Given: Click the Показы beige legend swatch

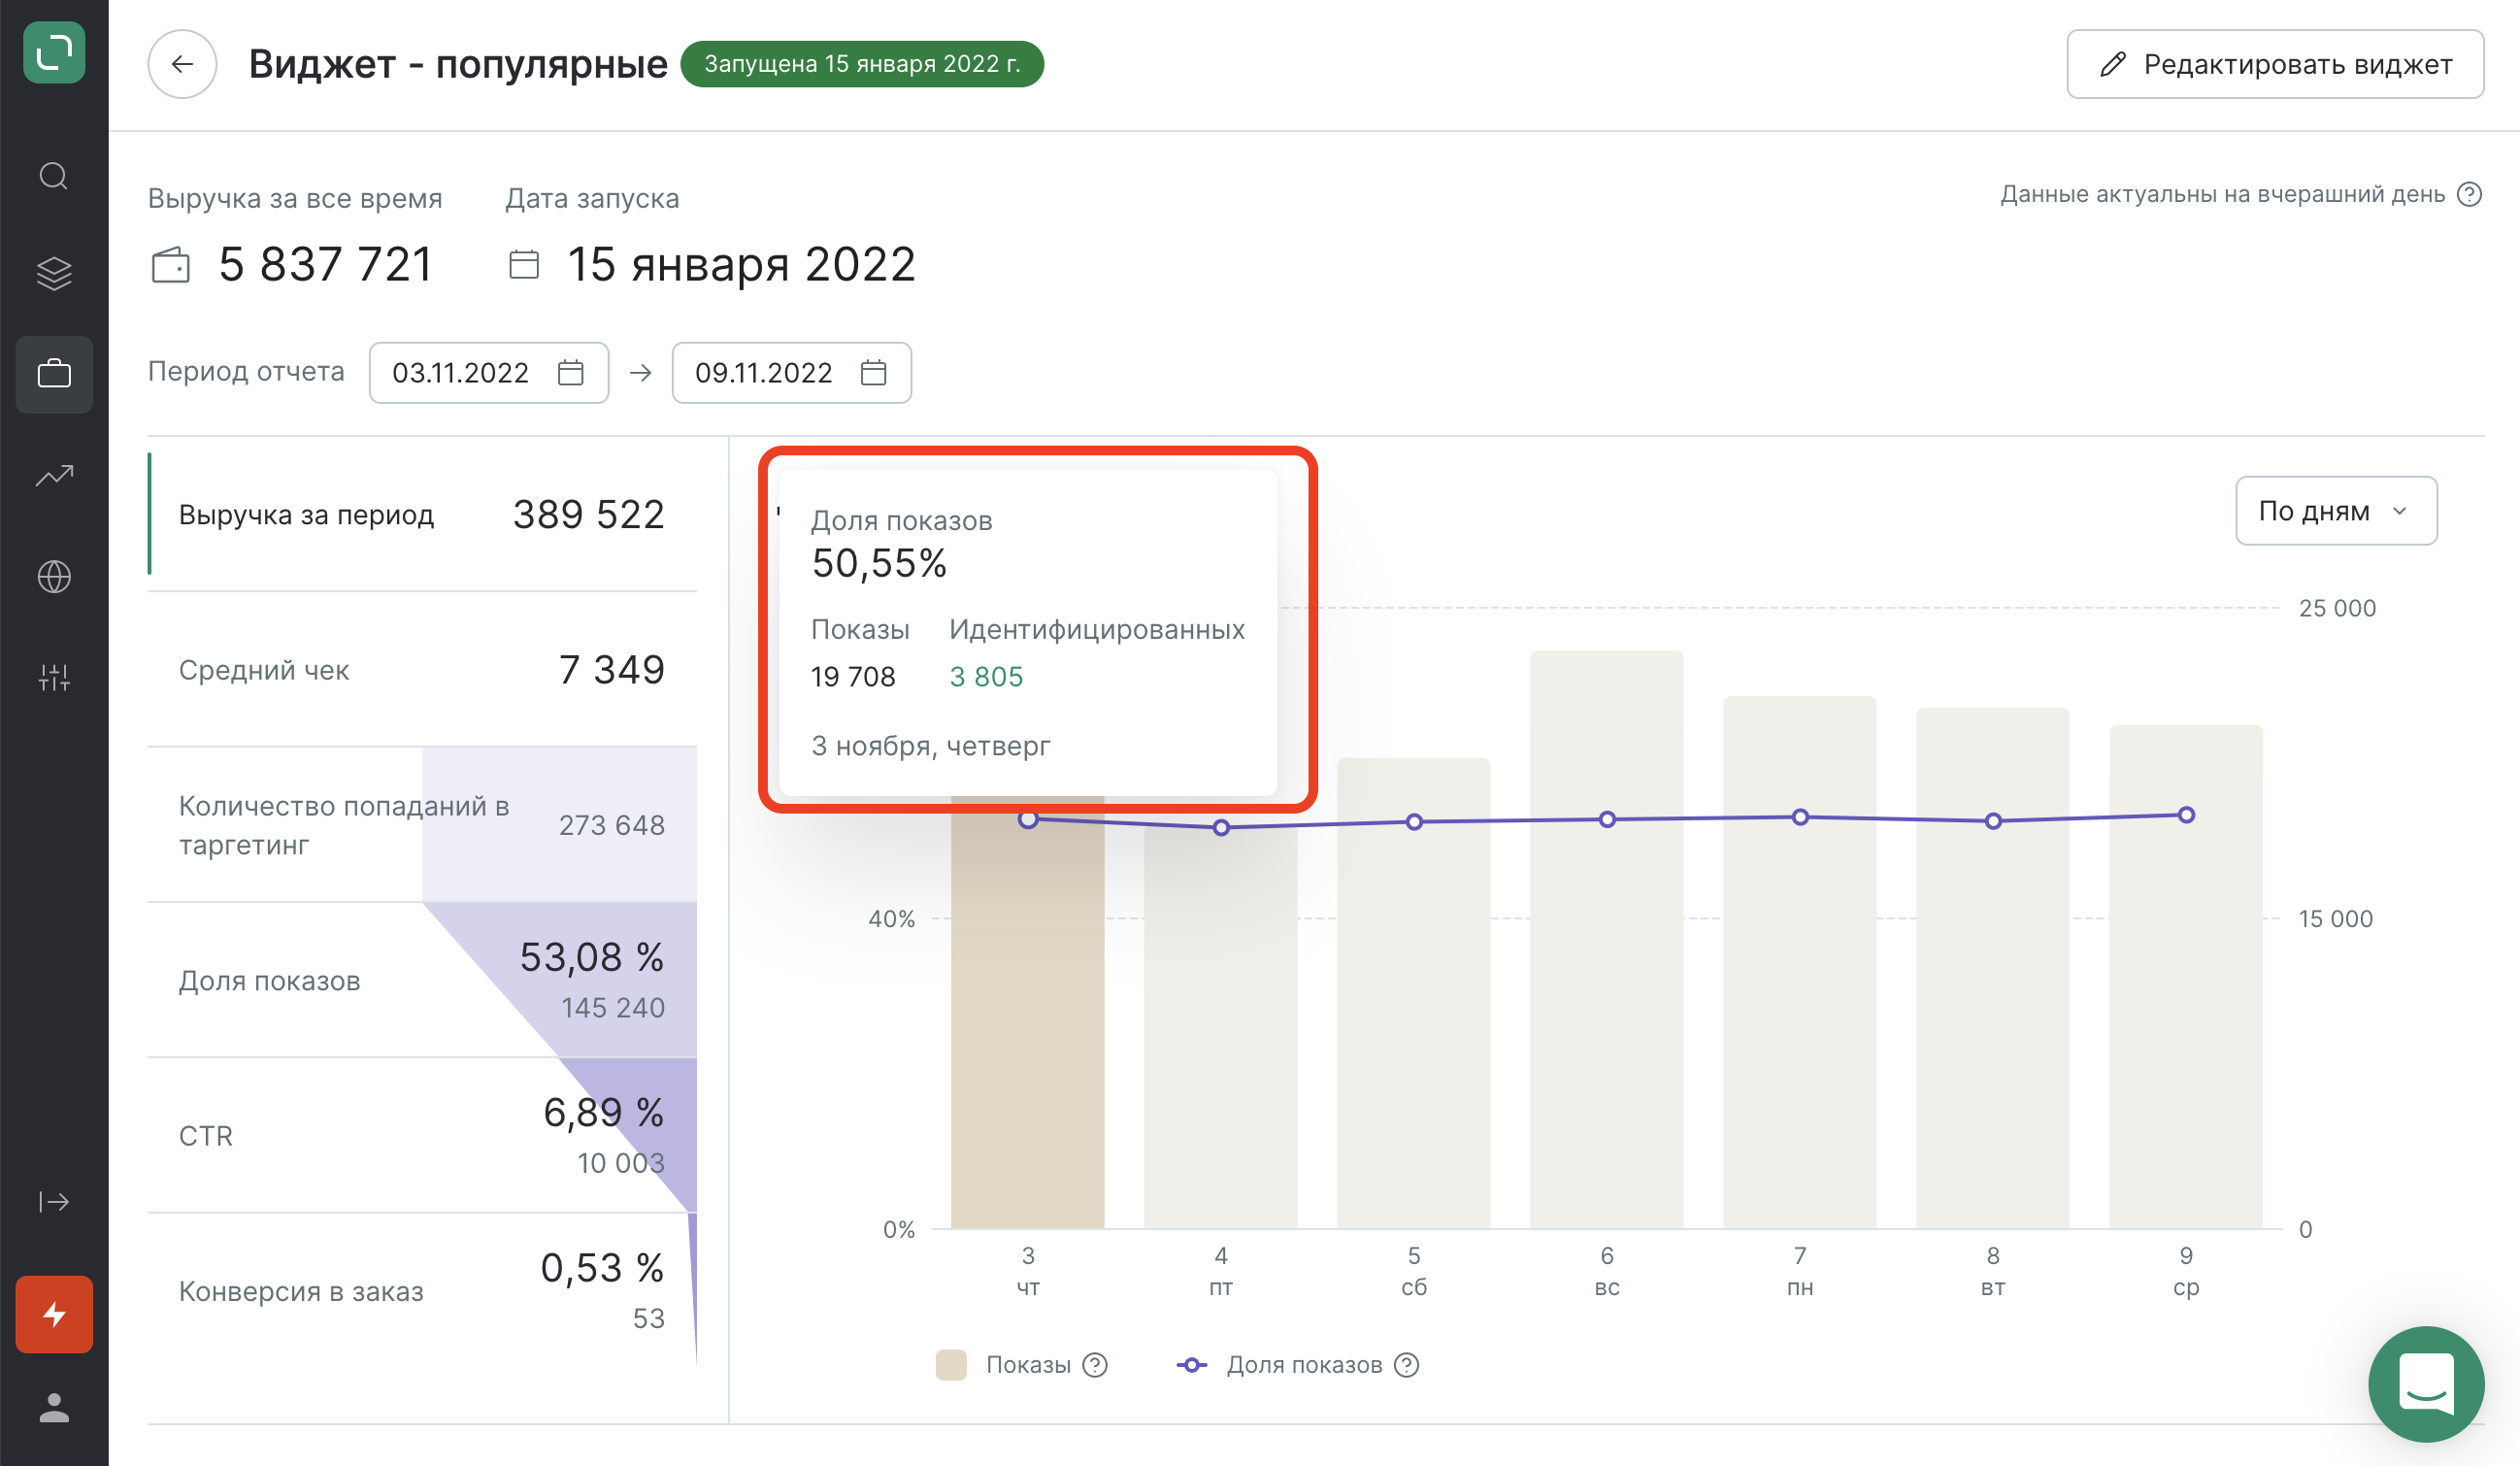Looking at the screenshot, I should click(951, 1365).
